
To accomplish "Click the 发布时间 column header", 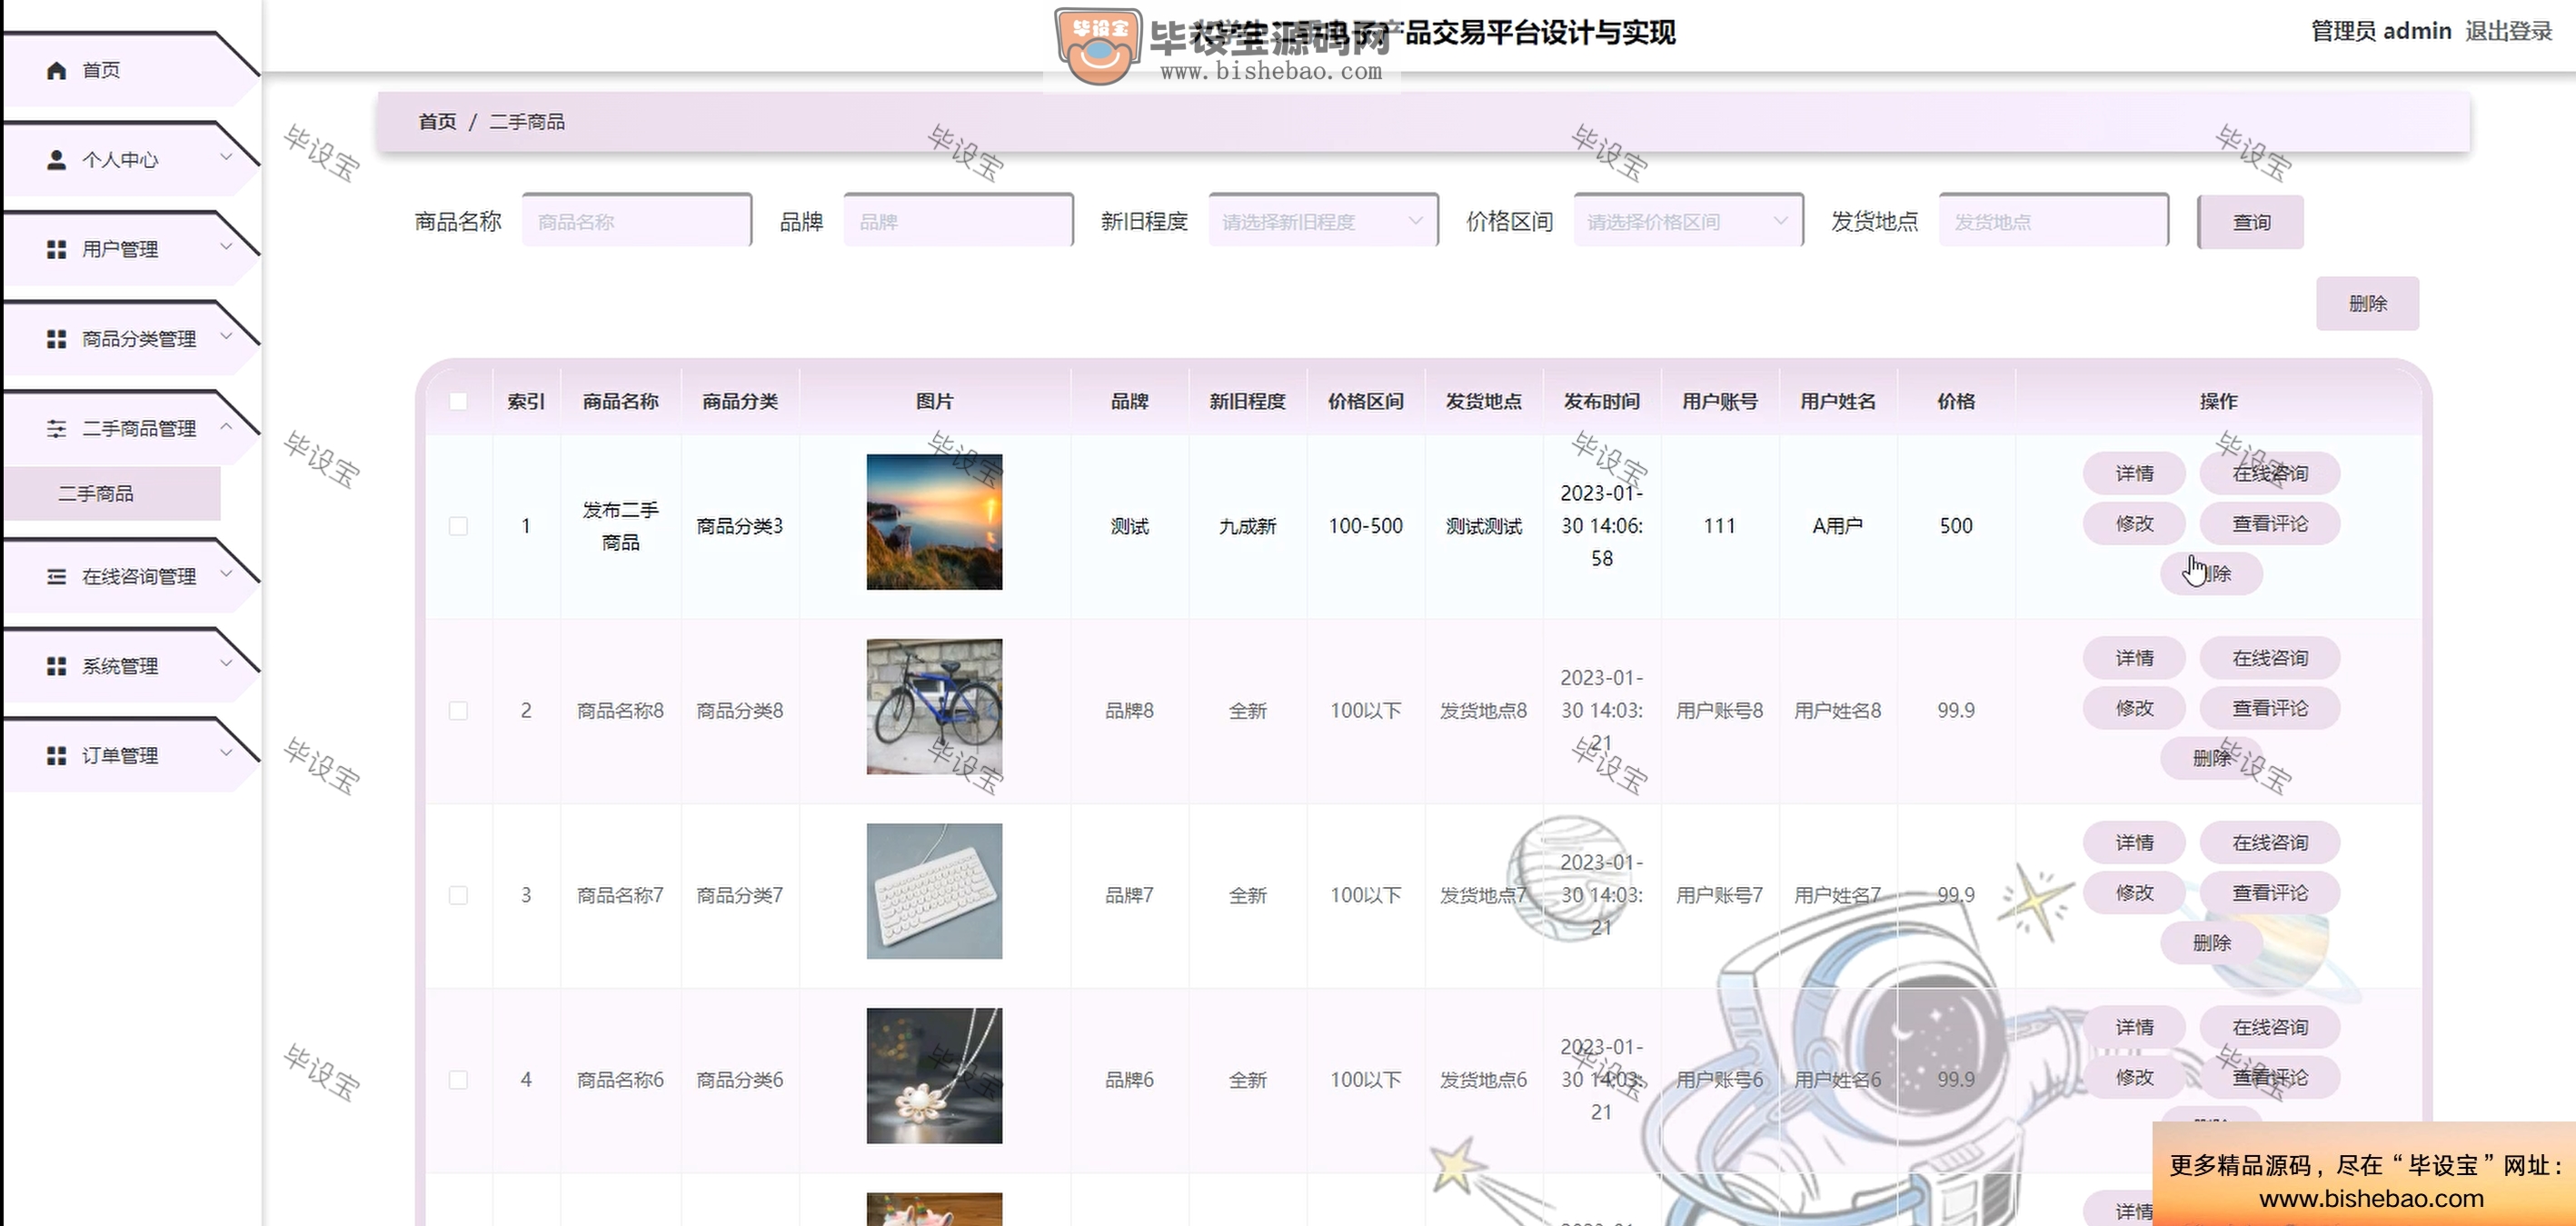I will point(1602,401).
